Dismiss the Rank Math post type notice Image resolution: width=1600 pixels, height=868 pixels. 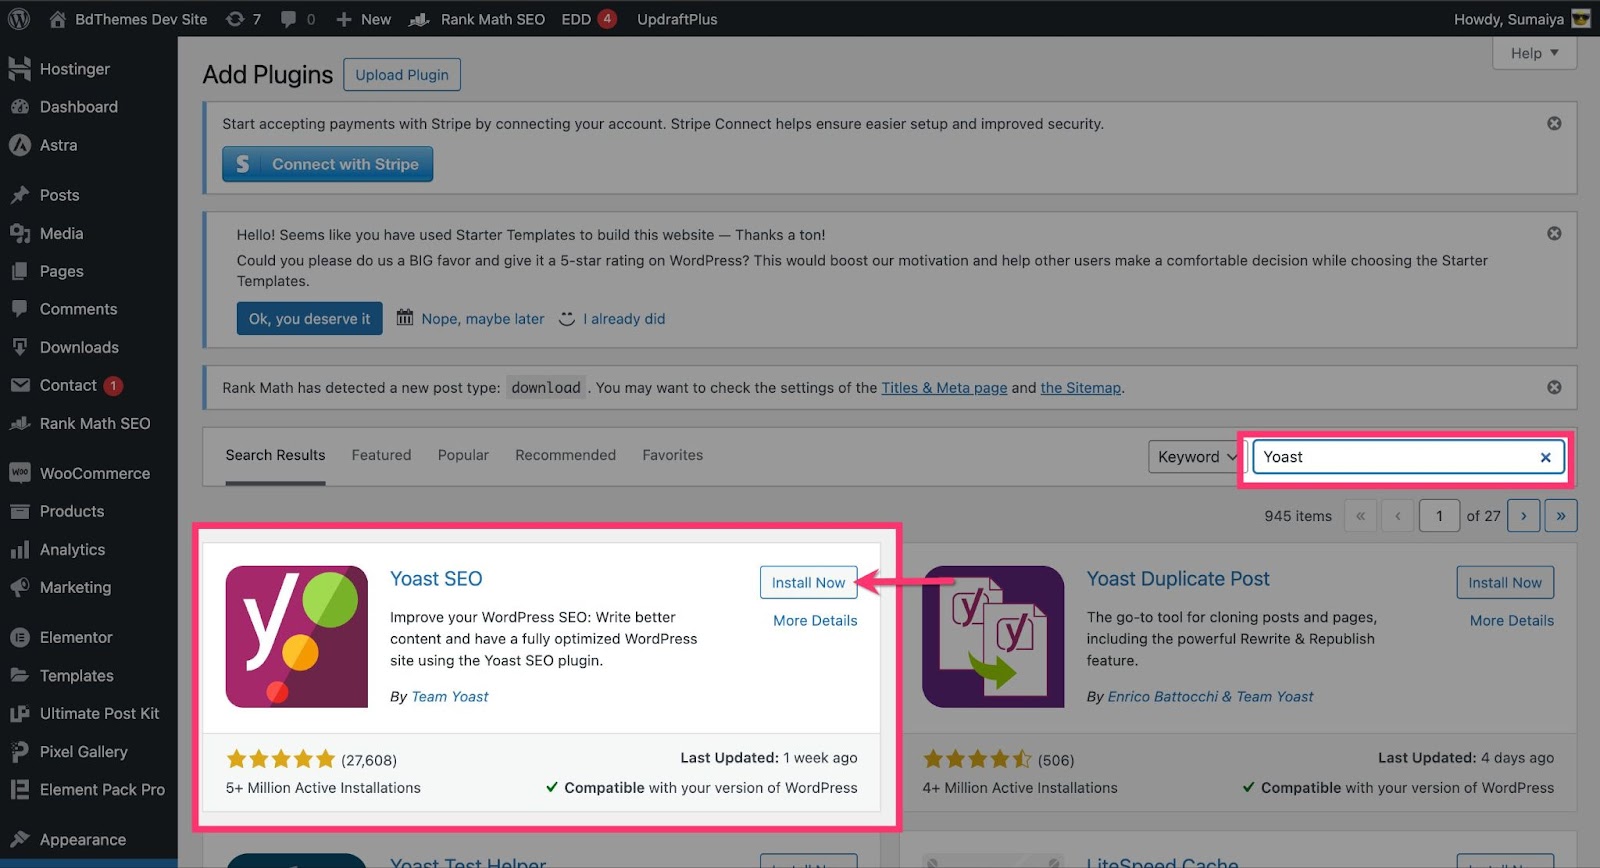pyautogui.click(x=1554, y=387)
